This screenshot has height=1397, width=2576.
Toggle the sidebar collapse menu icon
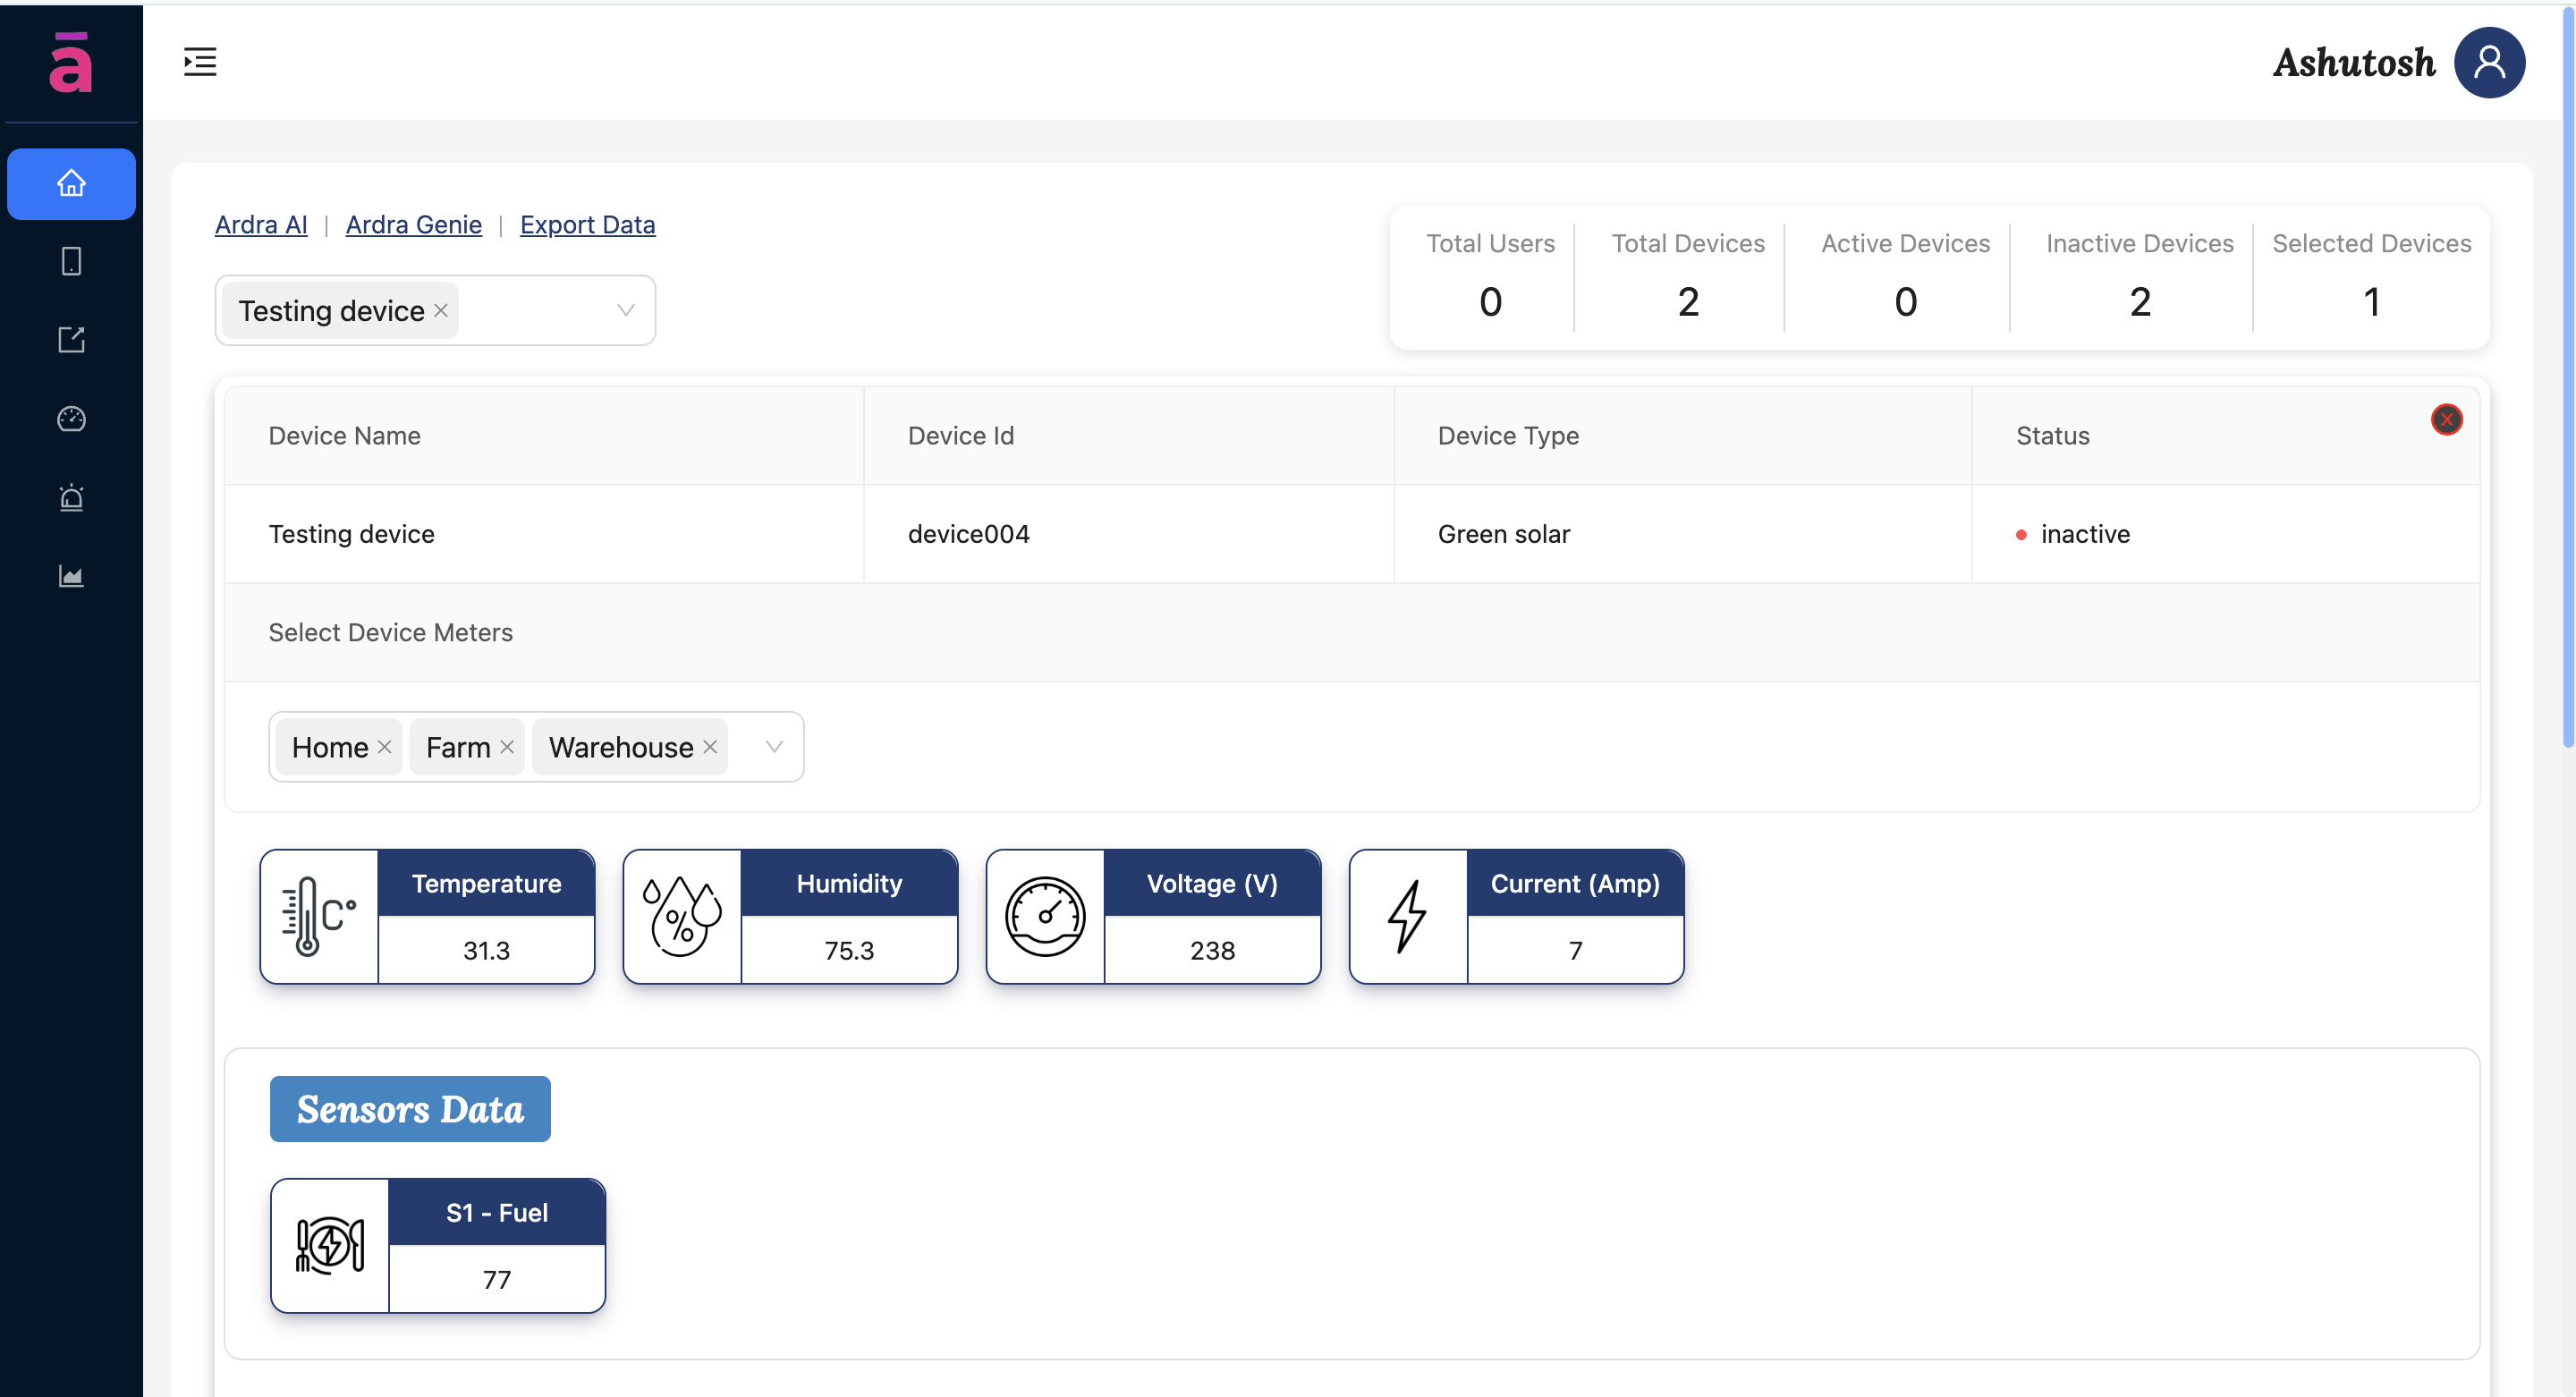tap(200, 62)
